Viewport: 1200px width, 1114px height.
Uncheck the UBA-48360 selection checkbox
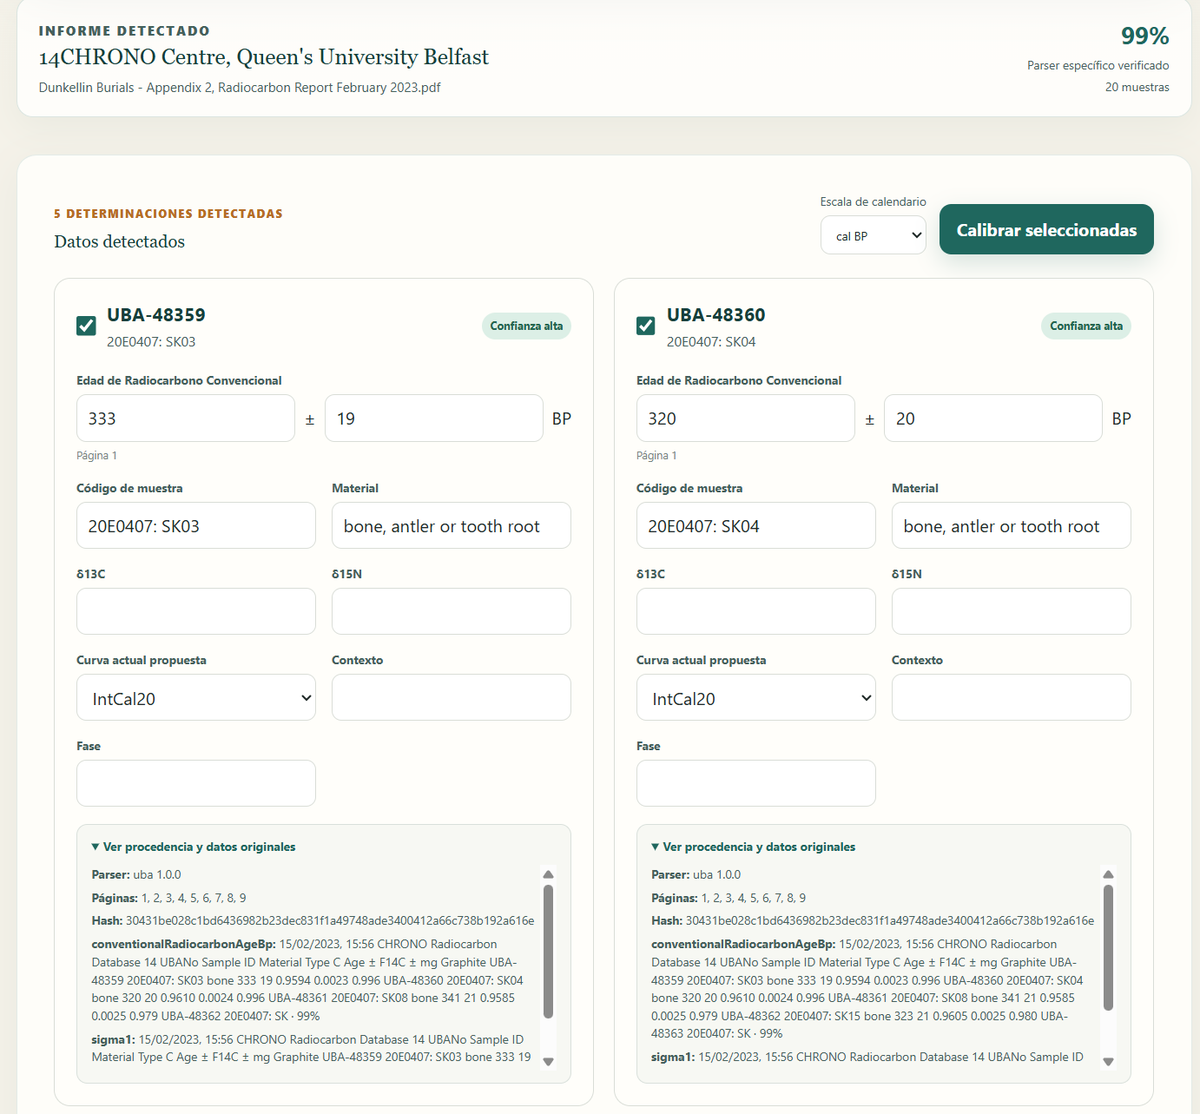tap(646, 325)
